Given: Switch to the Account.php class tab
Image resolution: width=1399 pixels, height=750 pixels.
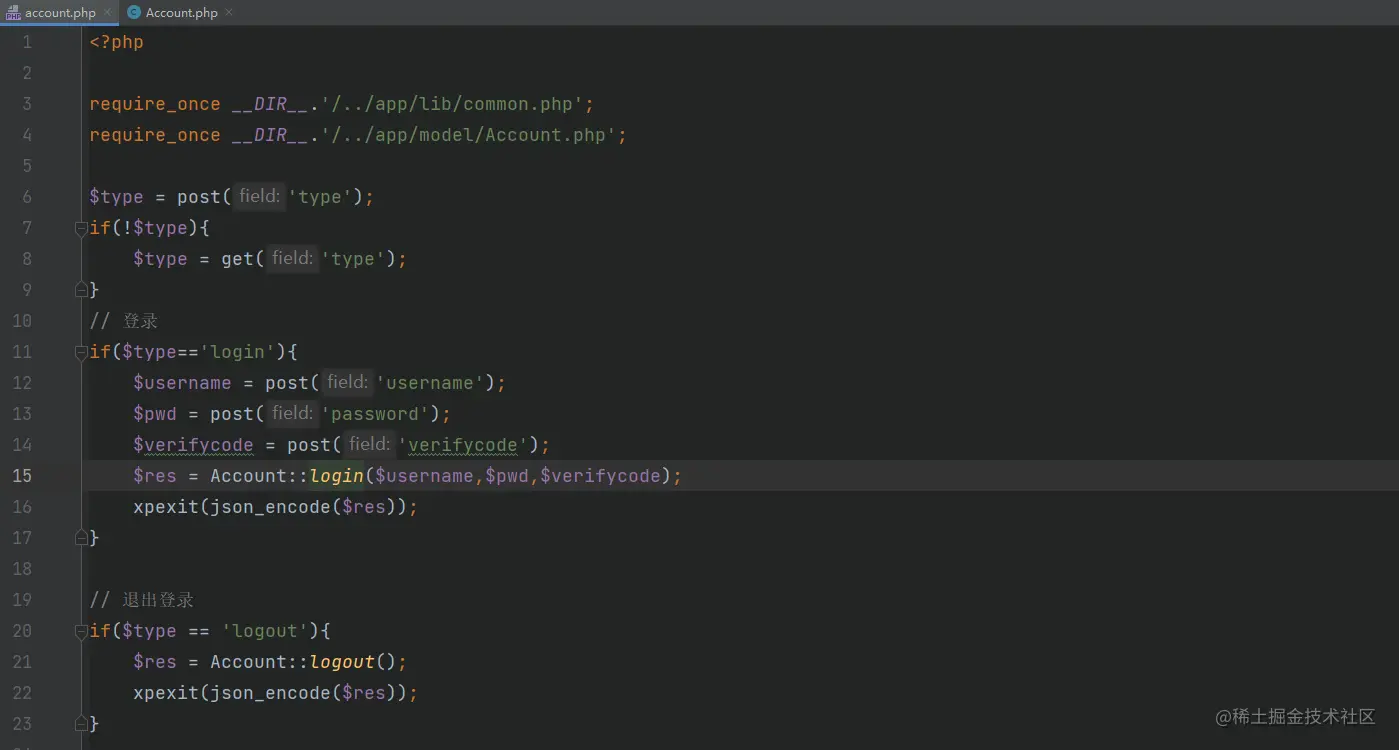Looking at the screenshot, I should tap(181, 13).
